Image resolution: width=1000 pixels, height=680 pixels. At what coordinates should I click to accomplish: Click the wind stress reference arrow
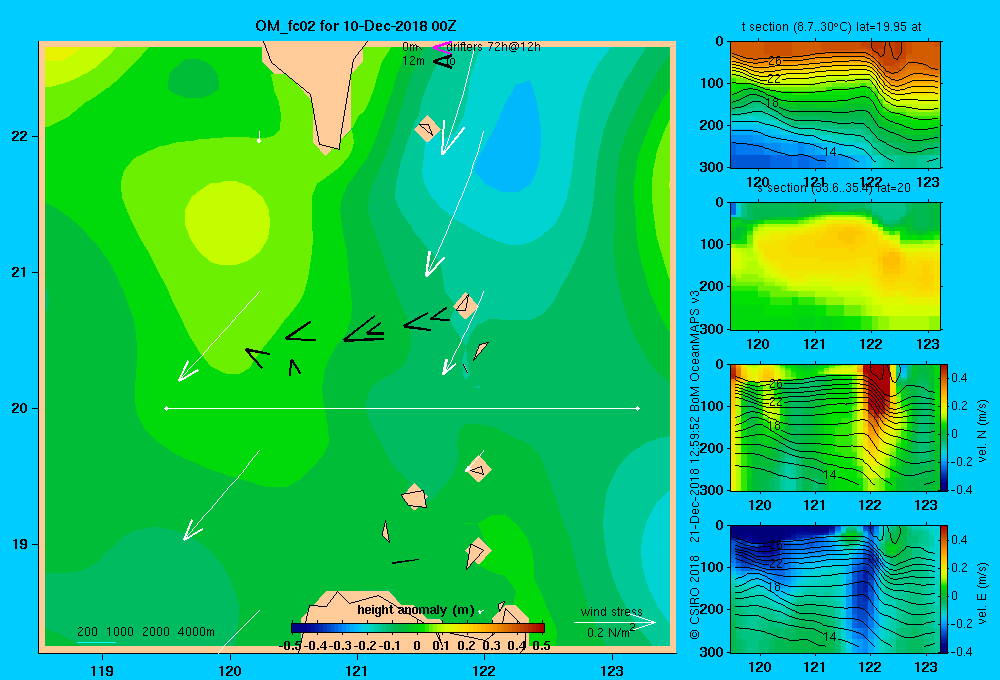[614, 622]
